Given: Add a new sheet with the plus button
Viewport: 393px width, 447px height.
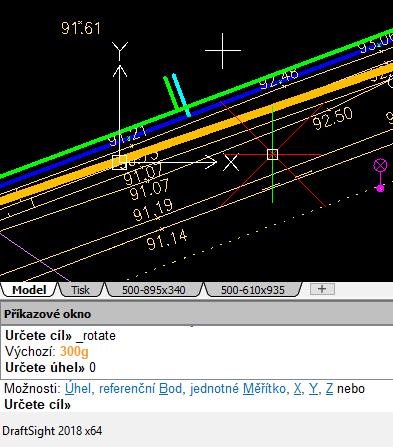Looking at the screenshot, I should pos(322,289).
